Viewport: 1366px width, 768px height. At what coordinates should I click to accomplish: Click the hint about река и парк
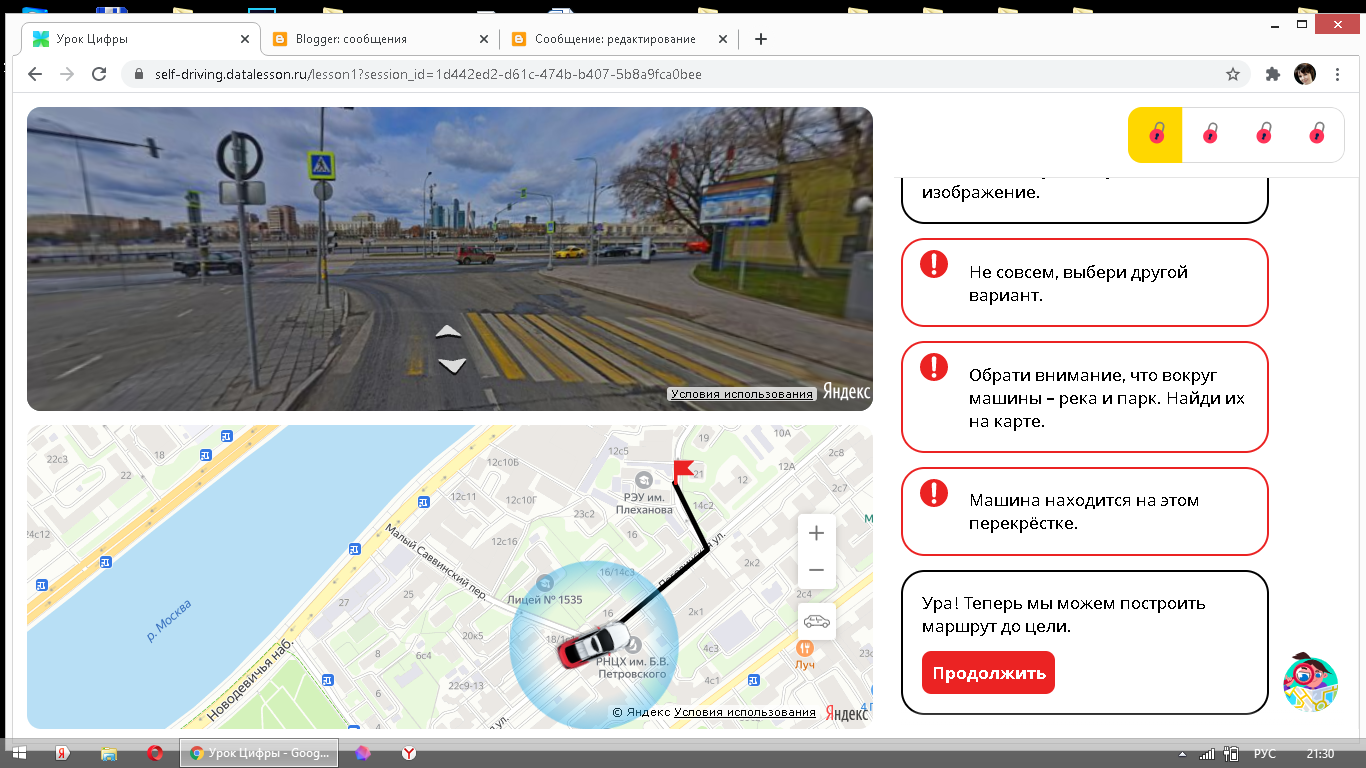[1085, 397]
